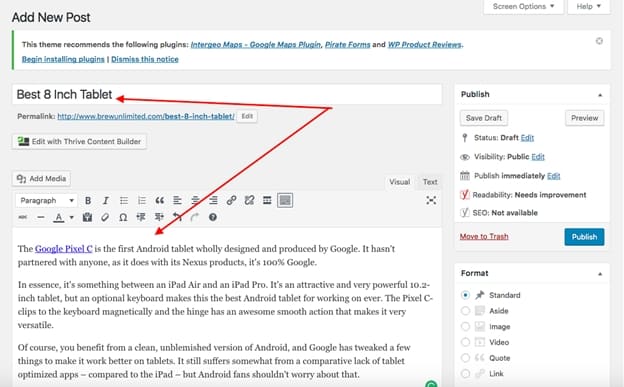Edit the post Visibility
This screenshot has width=624, height=387.
click(538, 157)
